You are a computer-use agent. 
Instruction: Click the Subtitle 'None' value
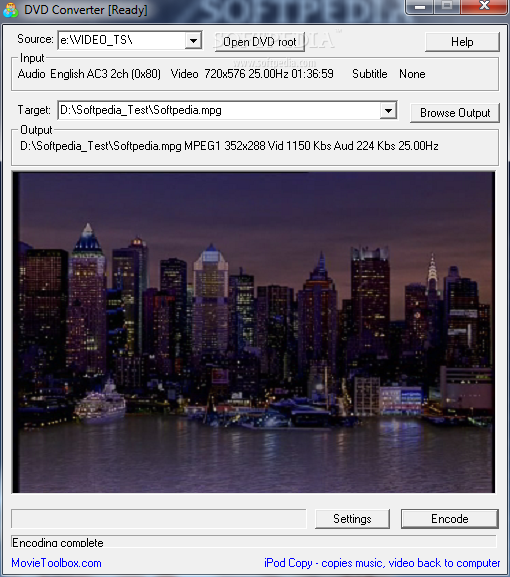click(412, 74)
